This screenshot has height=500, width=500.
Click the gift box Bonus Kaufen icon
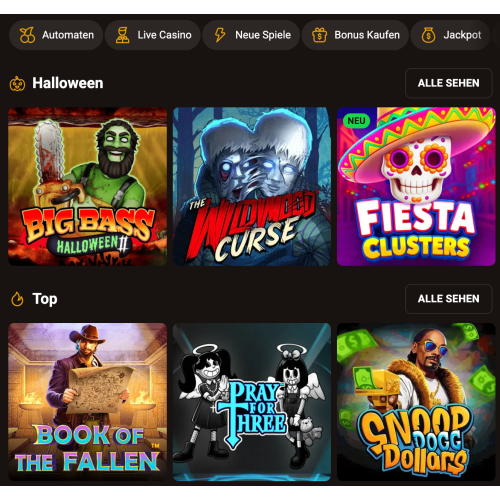[319, 35]
